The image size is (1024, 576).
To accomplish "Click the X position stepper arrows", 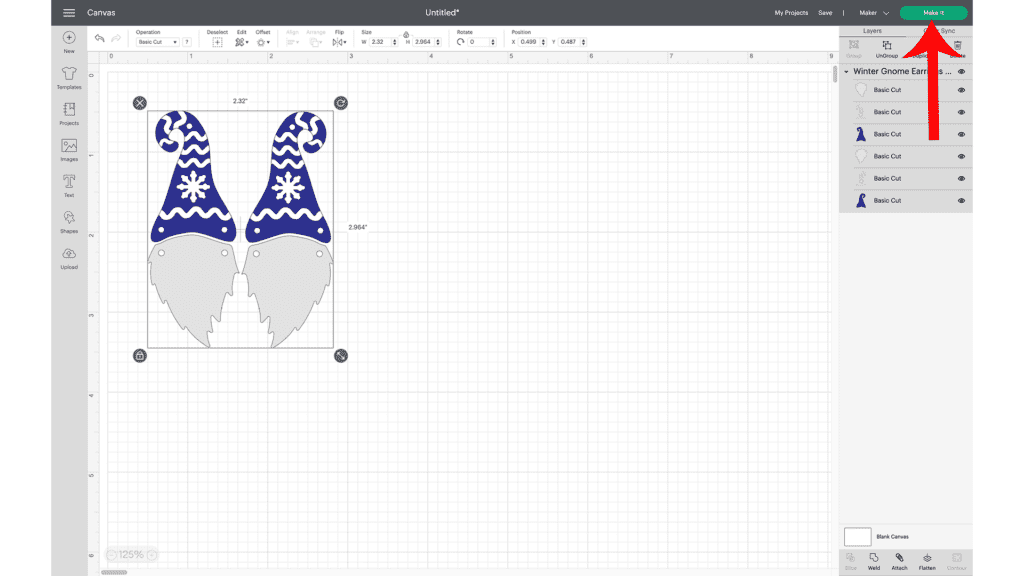I will point(543,42).
